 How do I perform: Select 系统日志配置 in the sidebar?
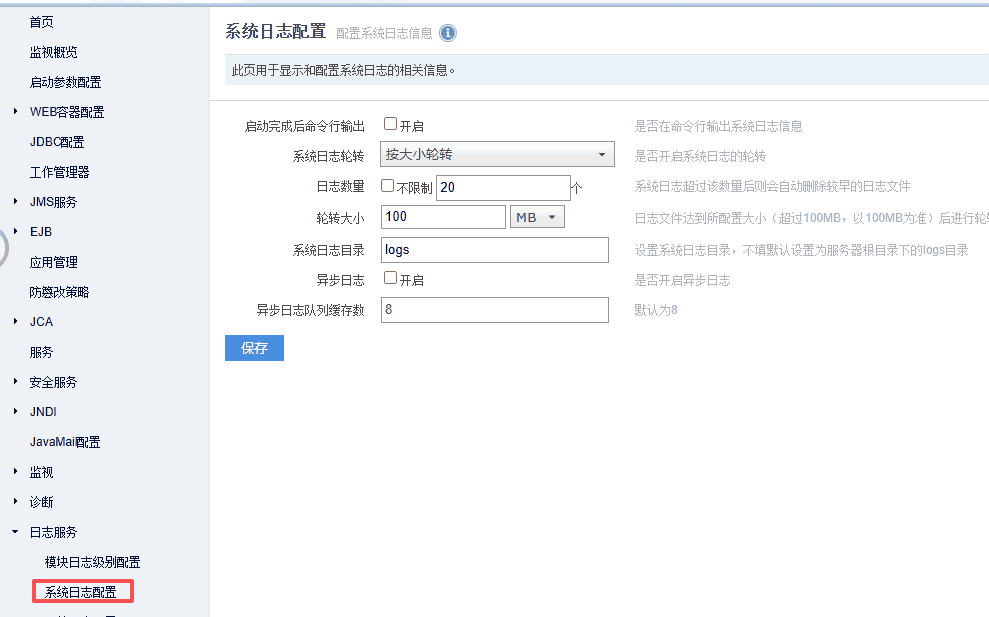click(x=81, y=592)
